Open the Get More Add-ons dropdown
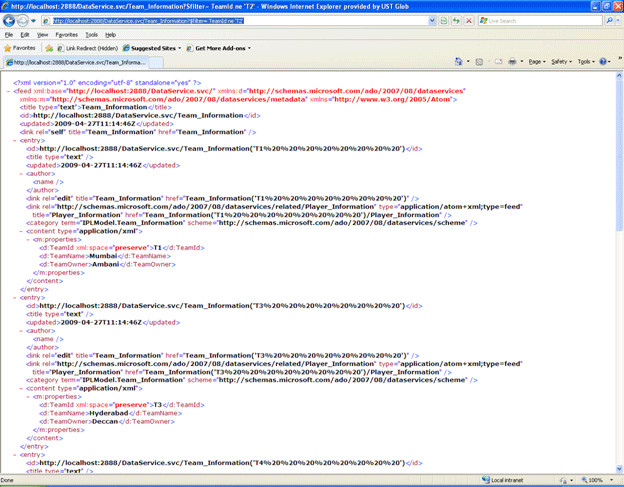Screen dimensions: 624x487 [x=218, y=48]
